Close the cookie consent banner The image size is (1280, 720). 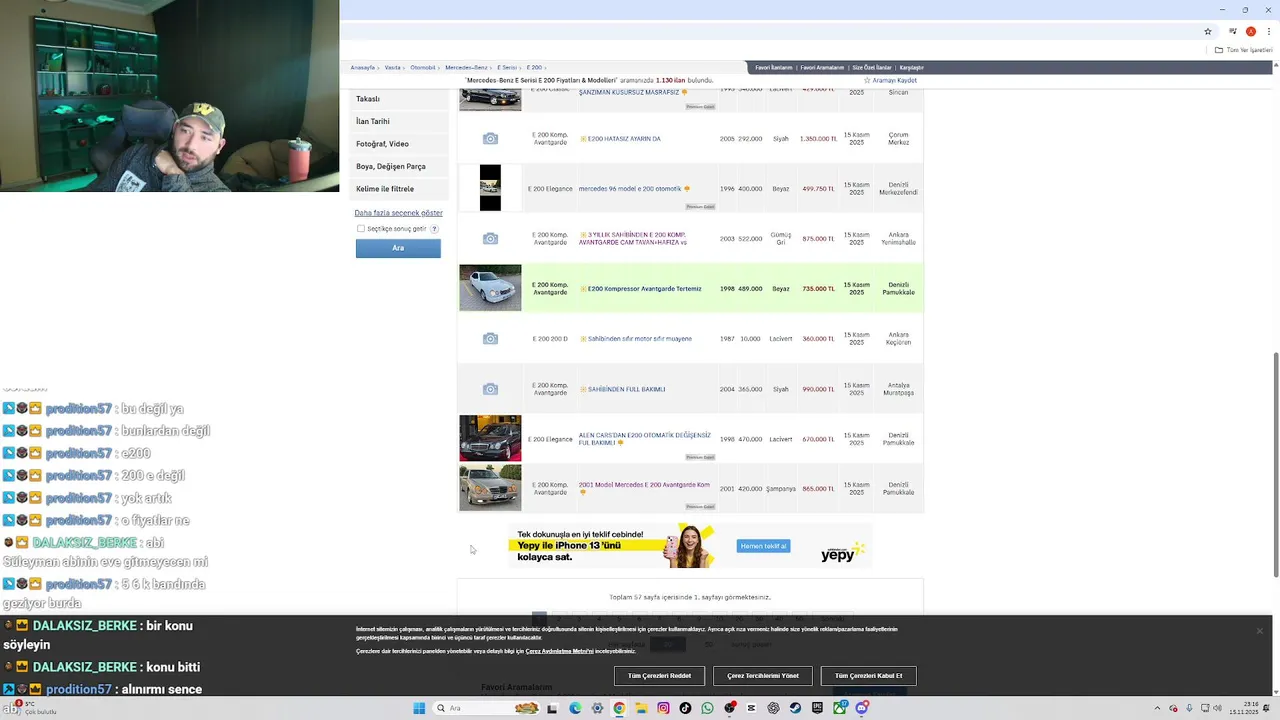(x=1259, y=630)
